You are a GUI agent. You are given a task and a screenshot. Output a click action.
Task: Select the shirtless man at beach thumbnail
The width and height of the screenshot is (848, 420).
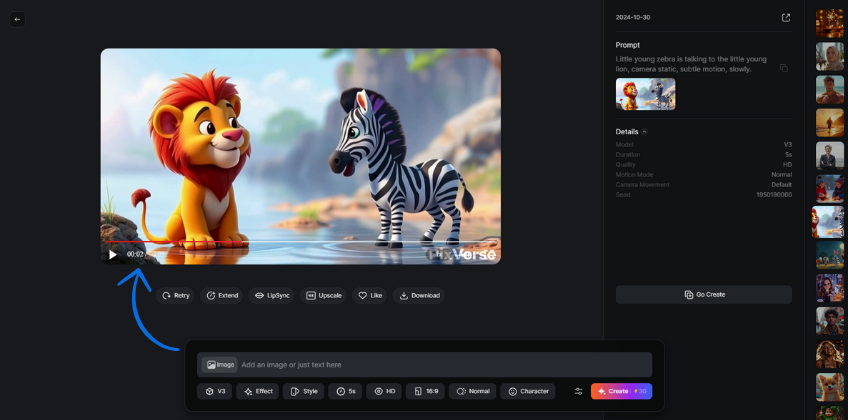[x=830, y=89]
